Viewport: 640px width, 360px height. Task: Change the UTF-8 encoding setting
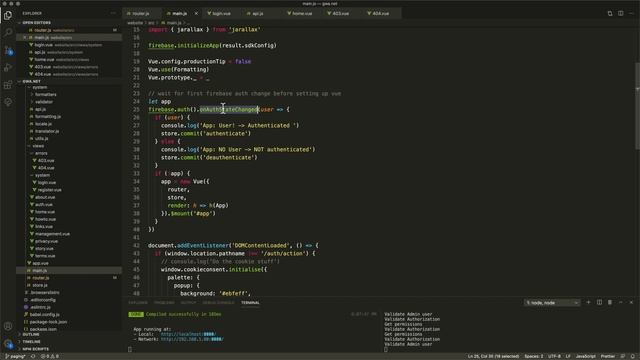(554, 356)
